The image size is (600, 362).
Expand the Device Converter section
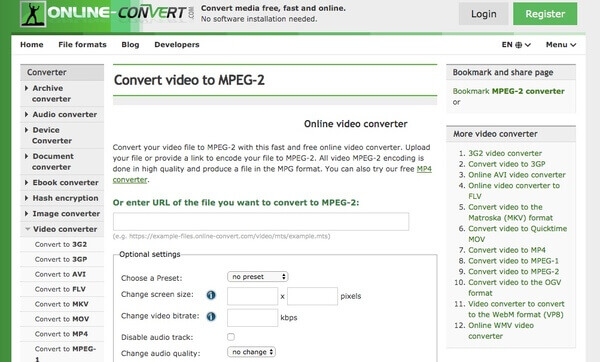coord(62,135)
